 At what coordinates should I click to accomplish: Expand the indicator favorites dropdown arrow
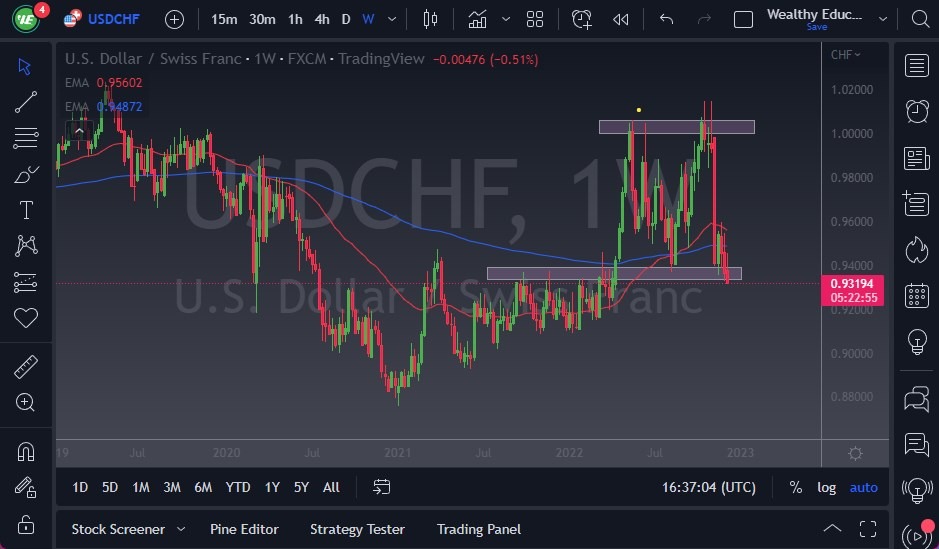point(506,19)
